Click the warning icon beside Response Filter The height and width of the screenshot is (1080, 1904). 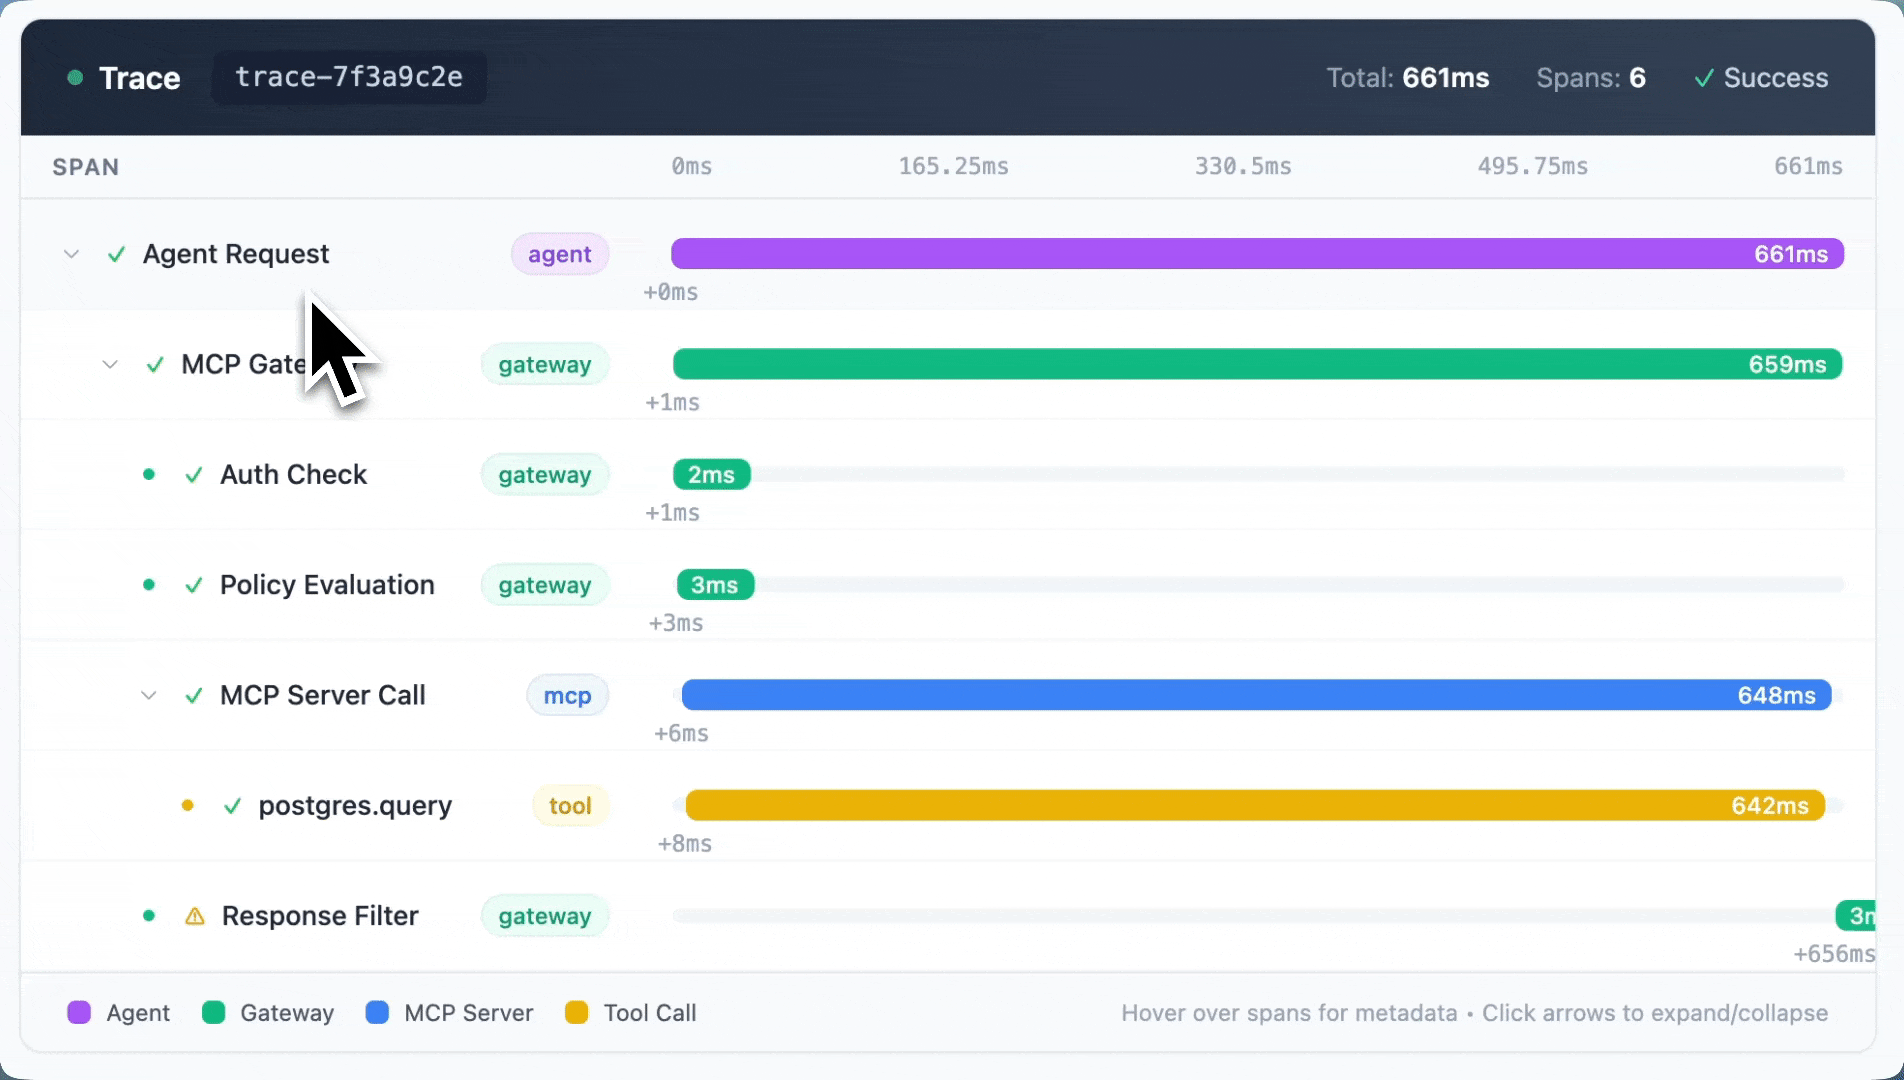[x=195, y=916]
